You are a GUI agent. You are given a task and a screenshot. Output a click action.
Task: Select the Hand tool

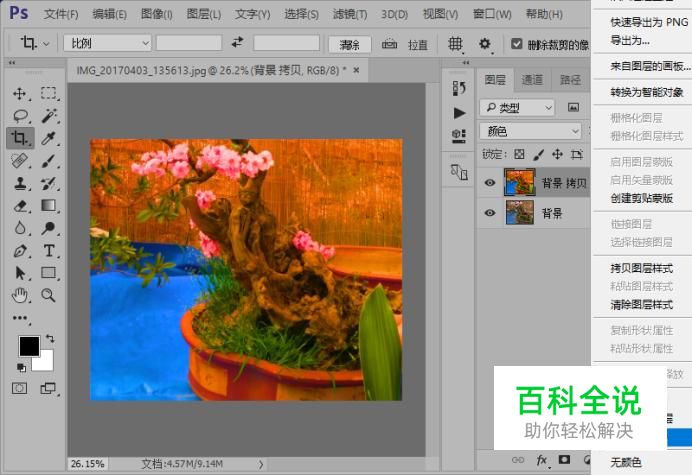[x=20, y=295]
